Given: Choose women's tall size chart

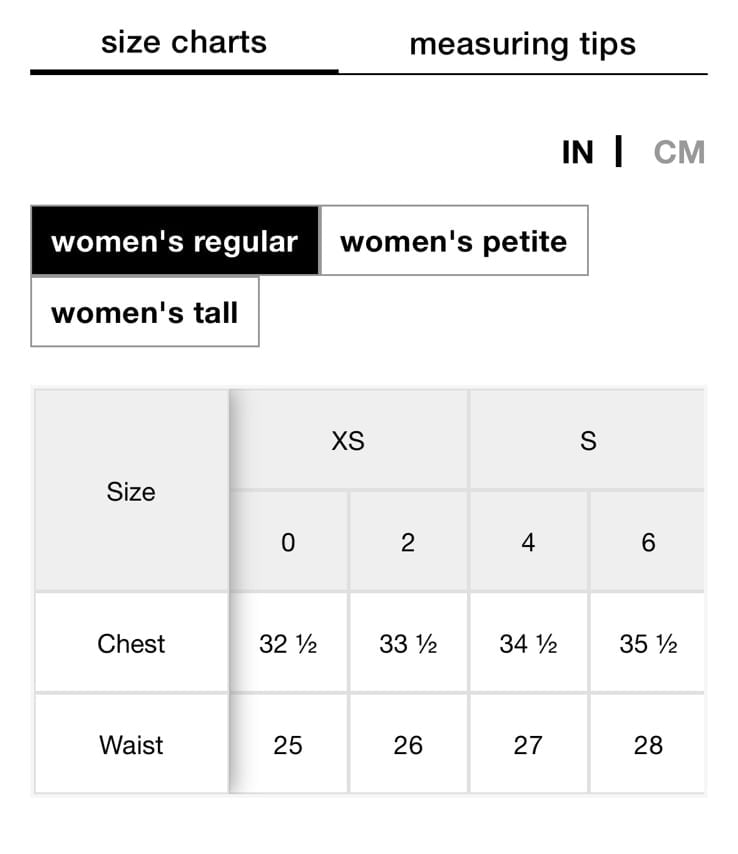Looking at the screenshot, I should (145, 312).
